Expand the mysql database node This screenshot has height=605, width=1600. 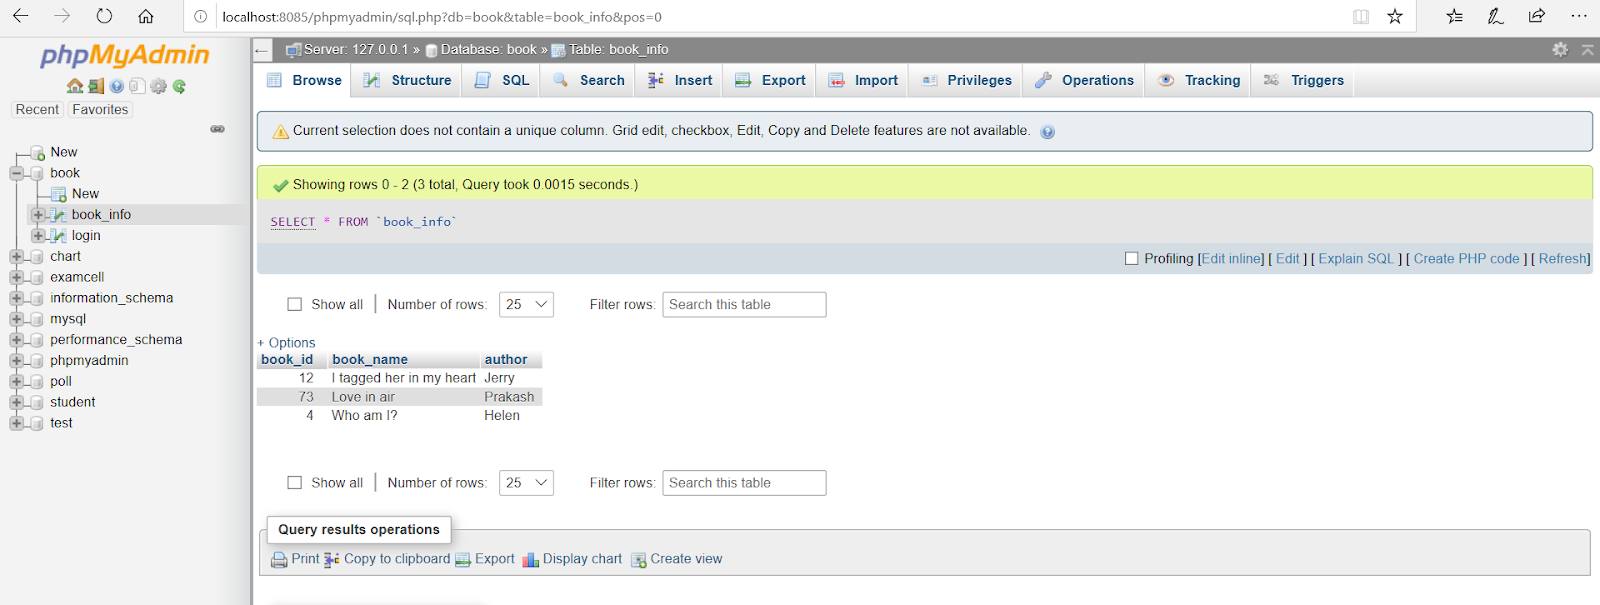(x=17, y=319)
